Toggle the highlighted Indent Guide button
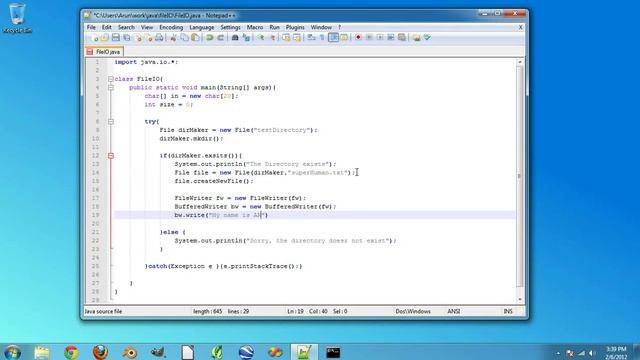This screenshot has width=640, height=360. (x=333, y=38)
